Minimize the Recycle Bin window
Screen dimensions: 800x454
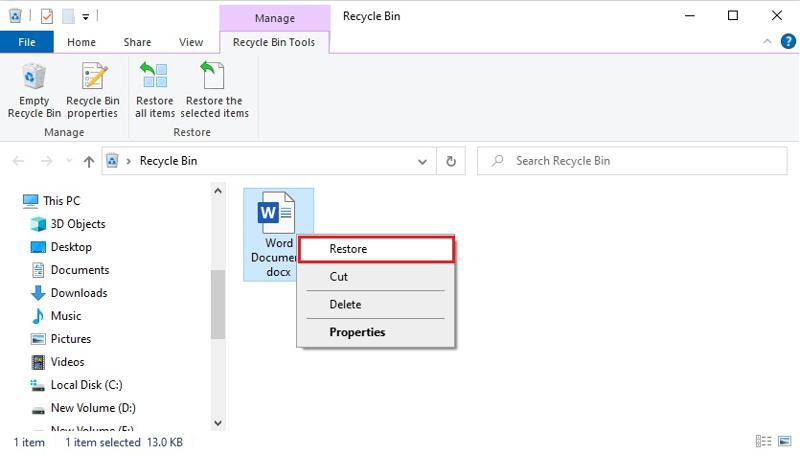tap(690, 16)
